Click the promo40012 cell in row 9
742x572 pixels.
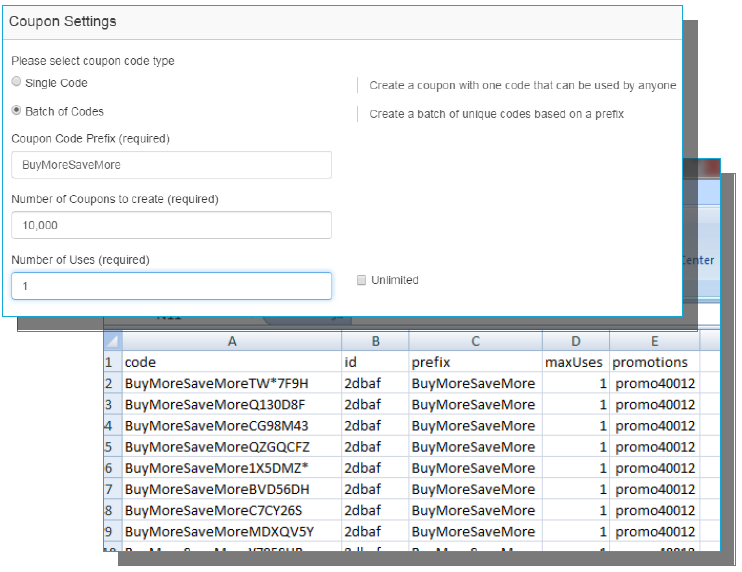tap(654, 531)
